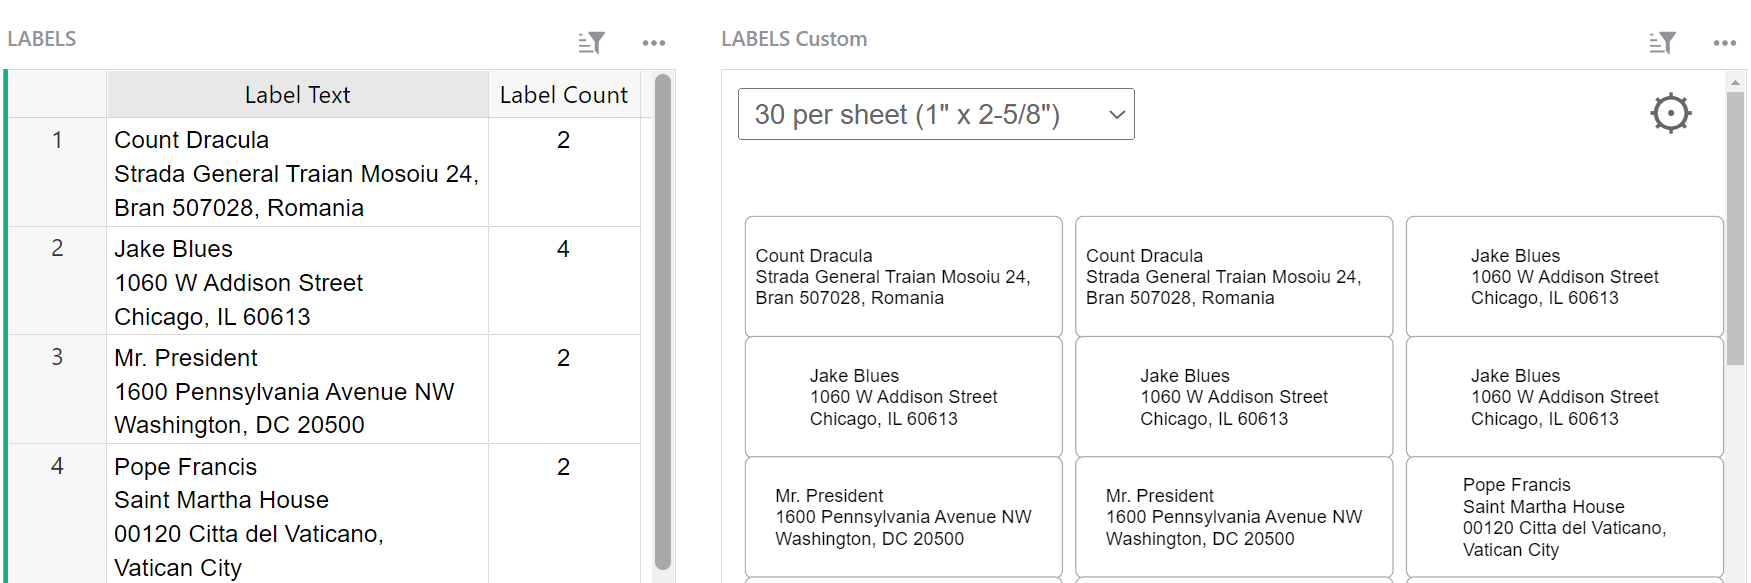Open sort and filter for LABELS Custom widget
This screenshot has height=583, width=1751.
[x=1661, y=43]
